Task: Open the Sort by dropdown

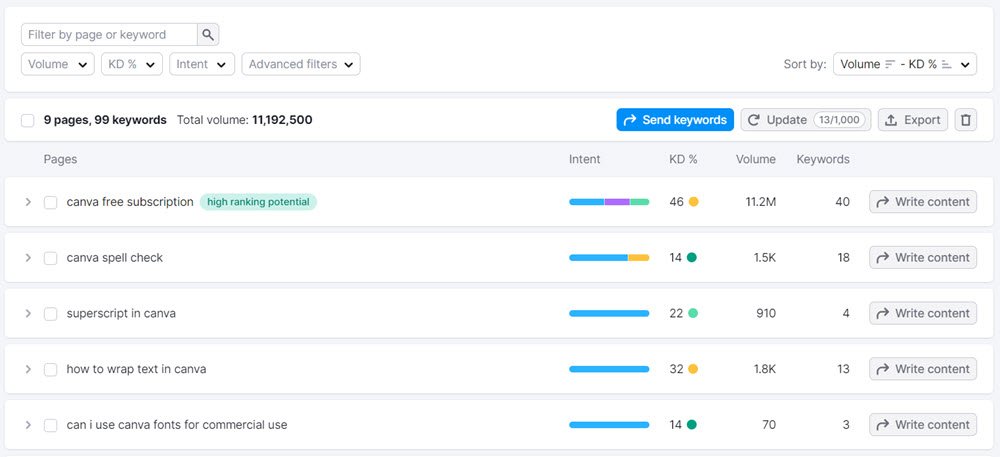Action: tap(904, 64)
